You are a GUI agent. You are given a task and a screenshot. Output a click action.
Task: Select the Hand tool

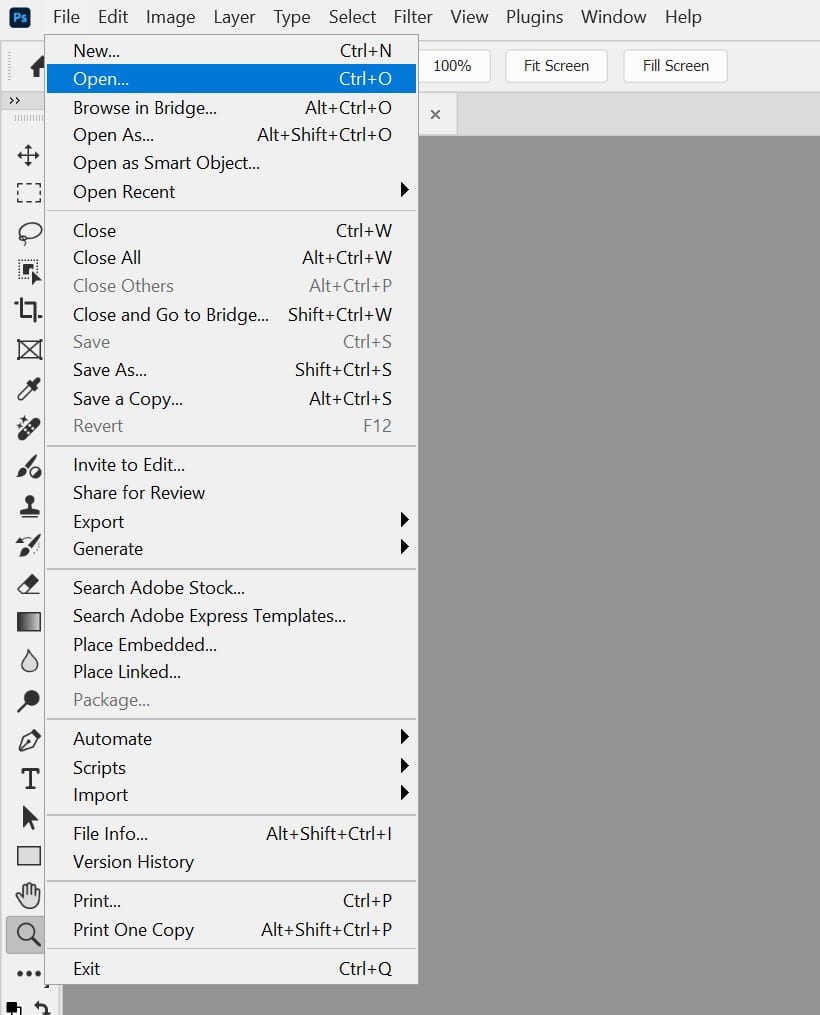coord(28,894)
